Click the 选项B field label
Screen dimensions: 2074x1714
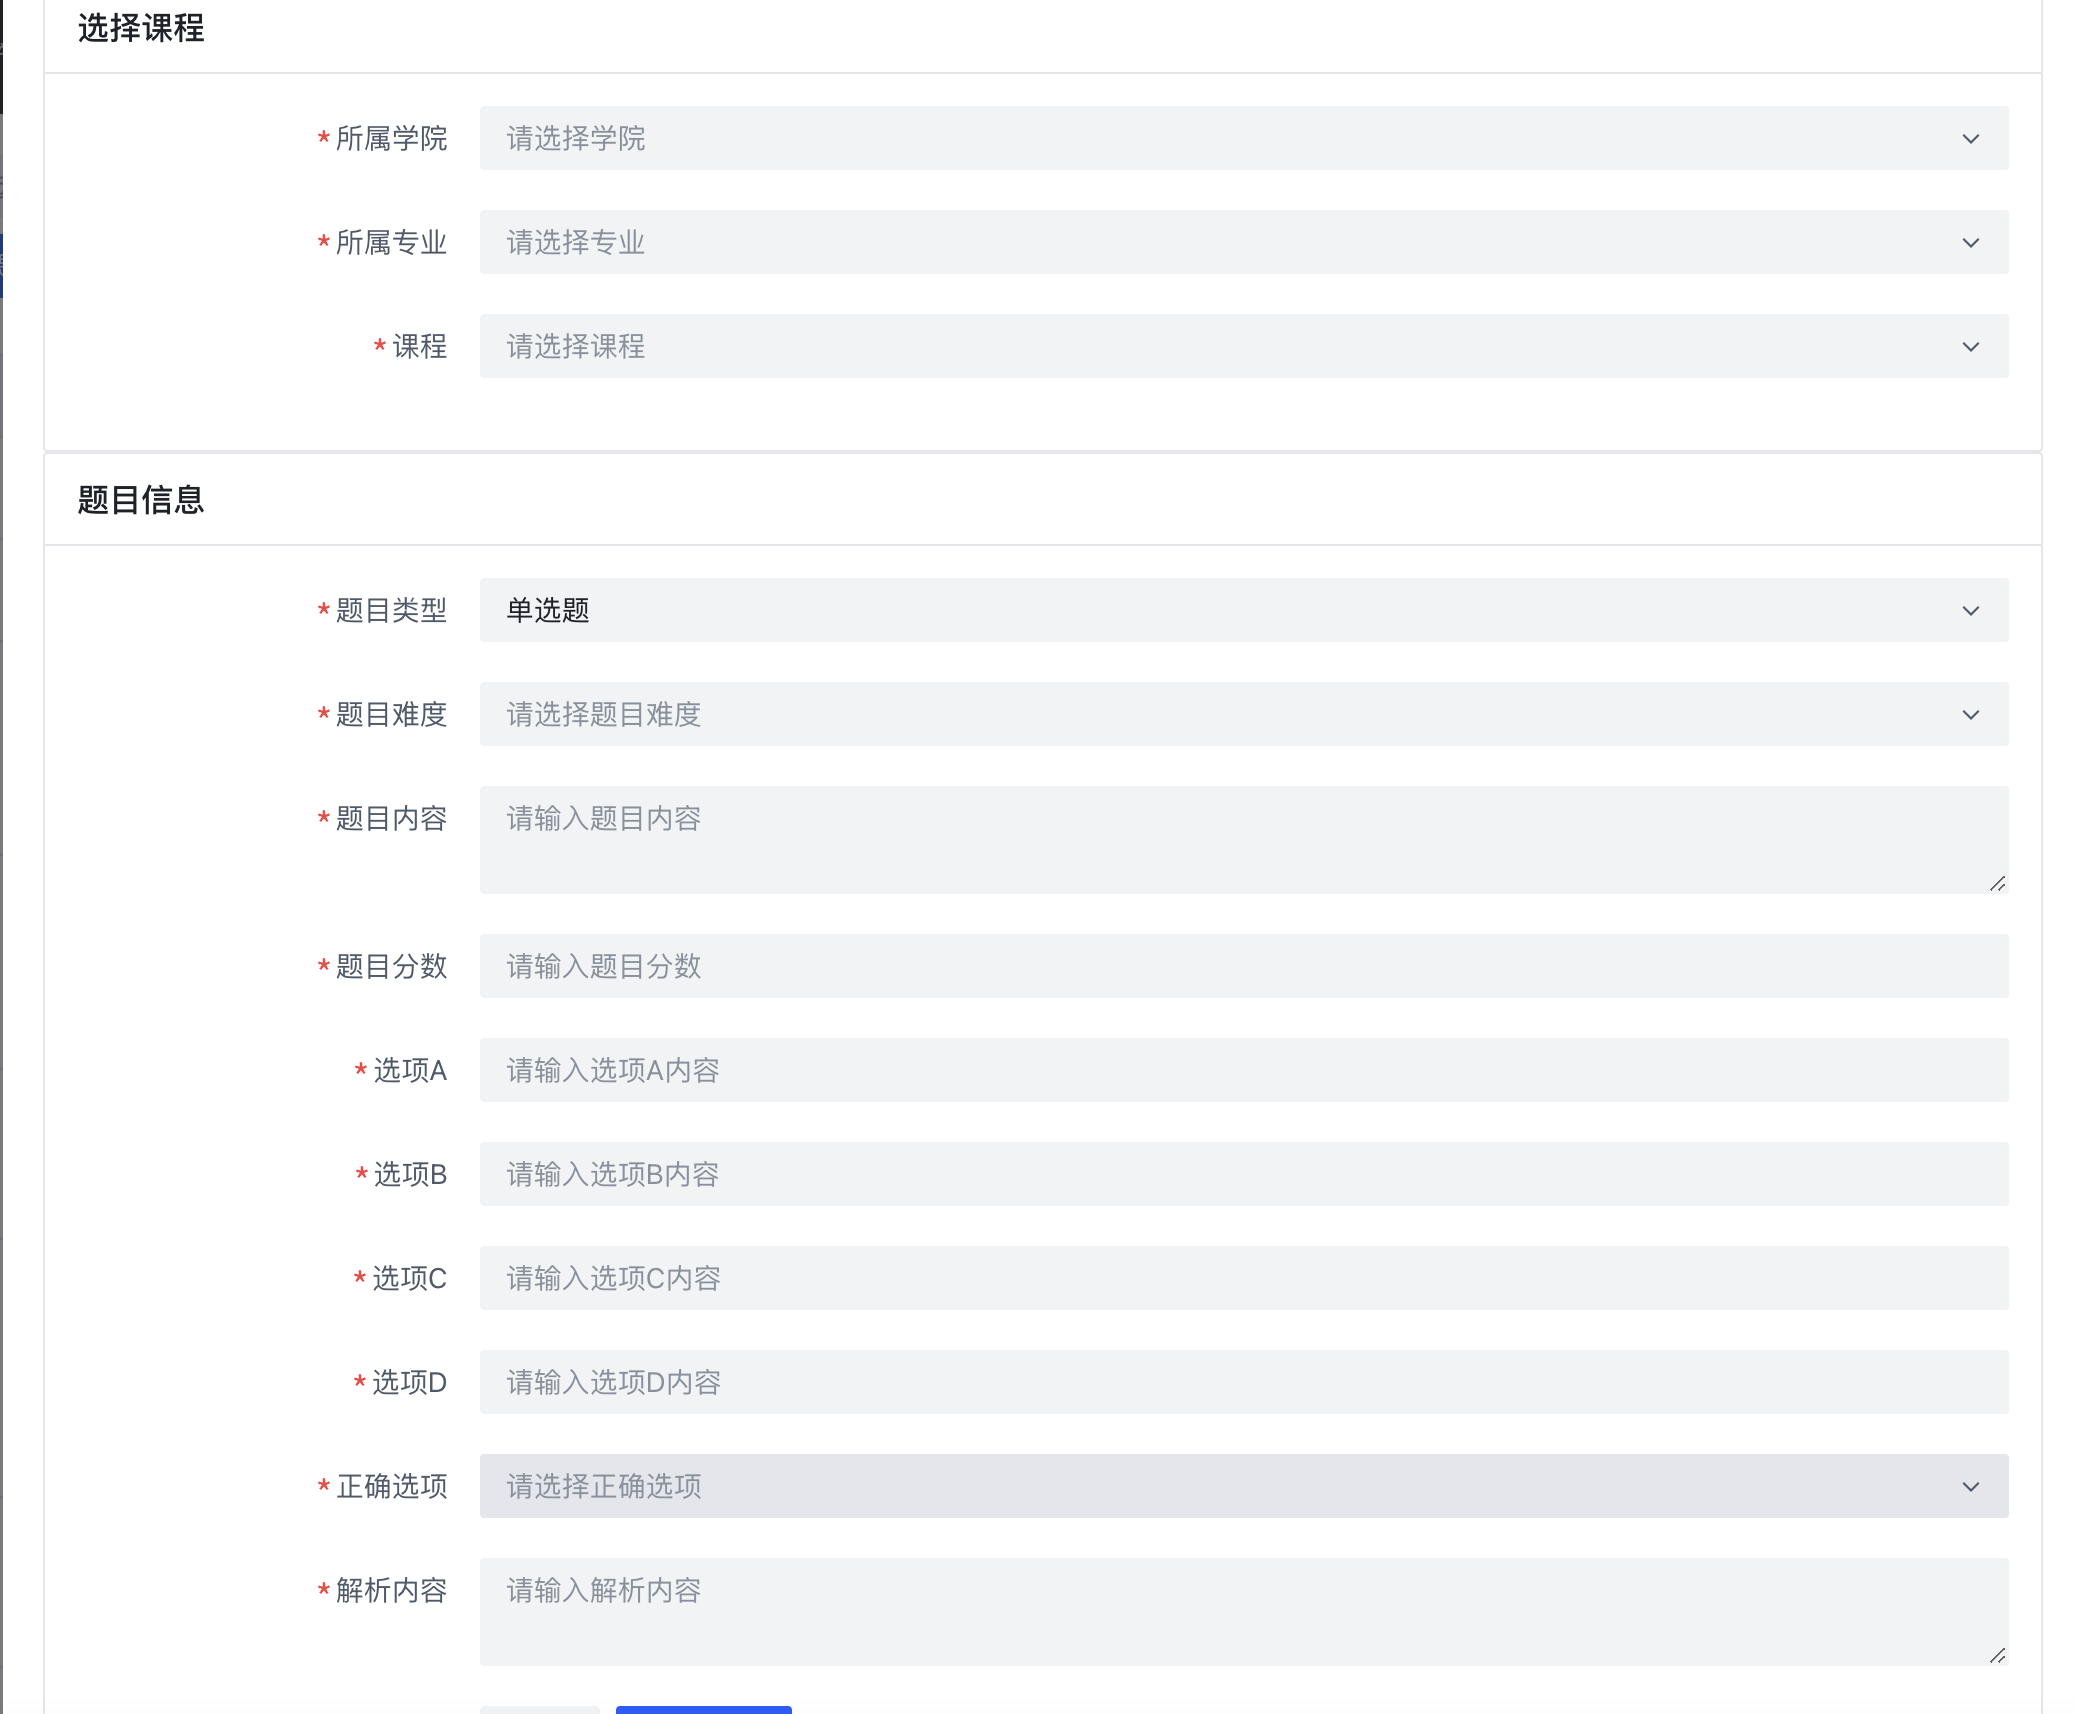[x=410, y=1174]
